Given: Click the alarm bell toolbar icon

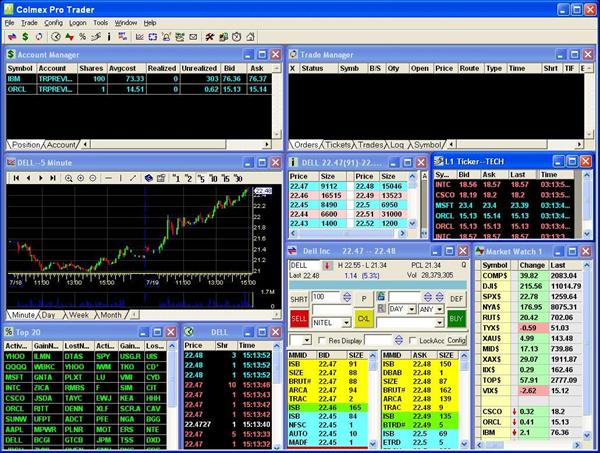Looking at the screenshot, I should pyautogui.click(x=166, y=37).
